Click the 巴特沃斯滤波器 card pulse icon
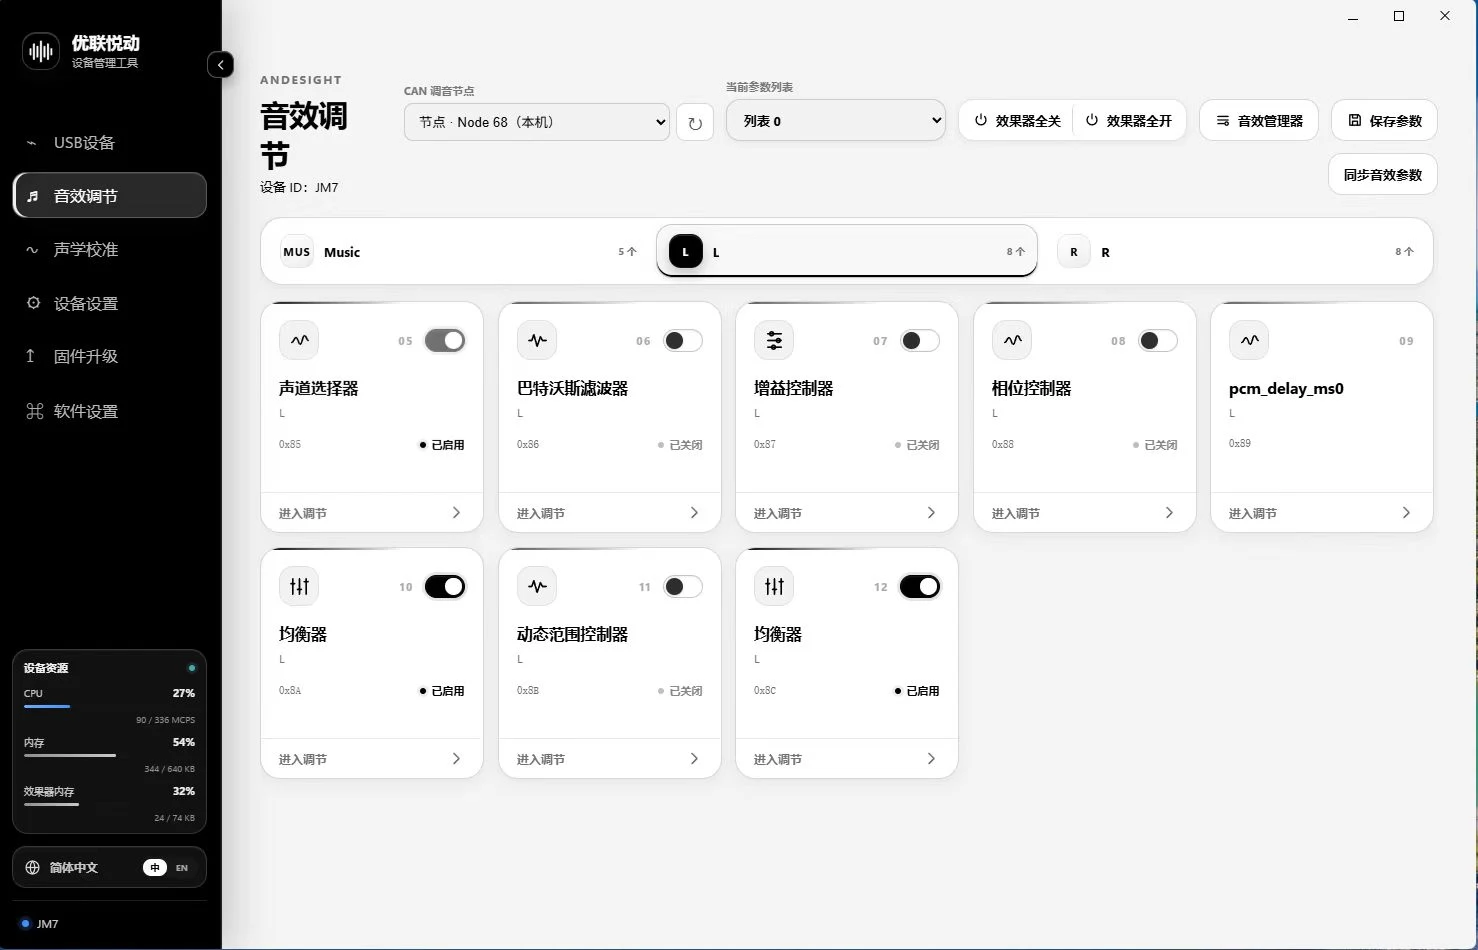 (537, 340)
